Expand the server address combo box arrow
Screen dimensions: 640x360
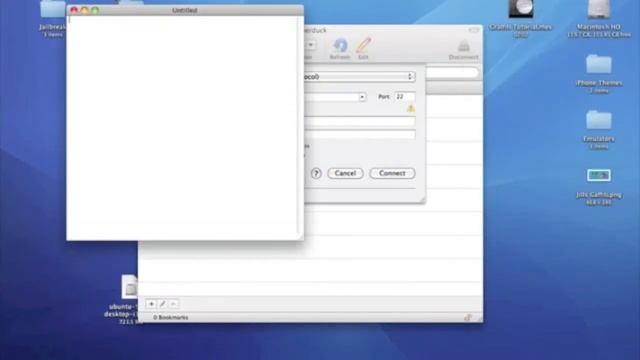click(362, 97)
